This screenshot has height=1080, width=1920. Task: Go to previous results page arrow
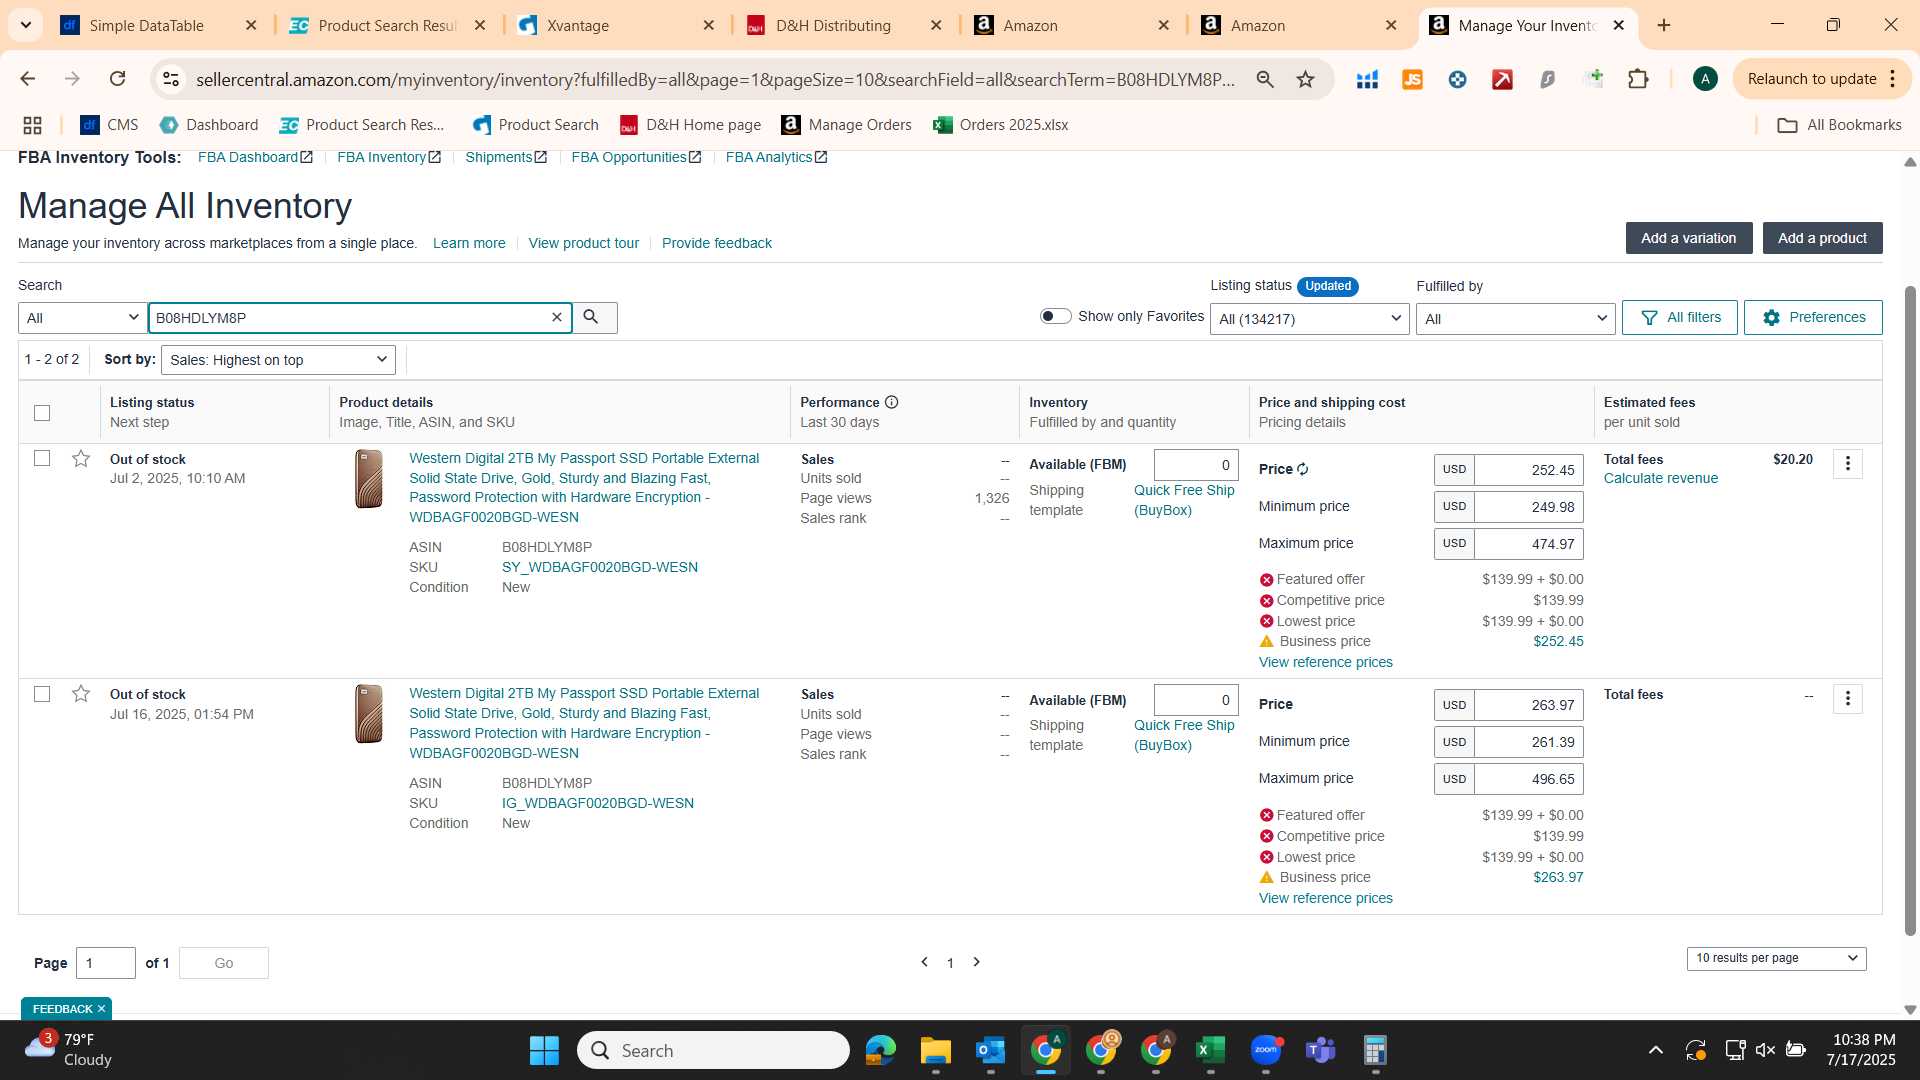click(924, 962)
